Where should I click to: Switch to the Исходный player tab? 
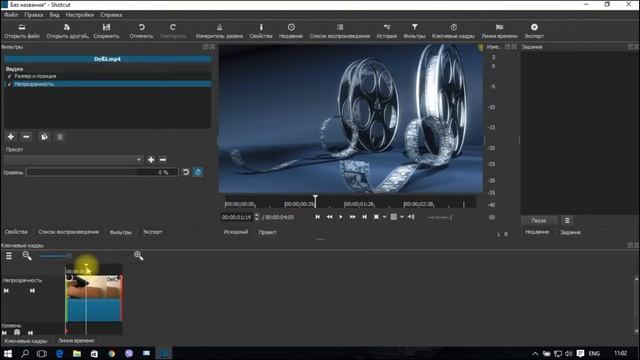coord(236,232)
